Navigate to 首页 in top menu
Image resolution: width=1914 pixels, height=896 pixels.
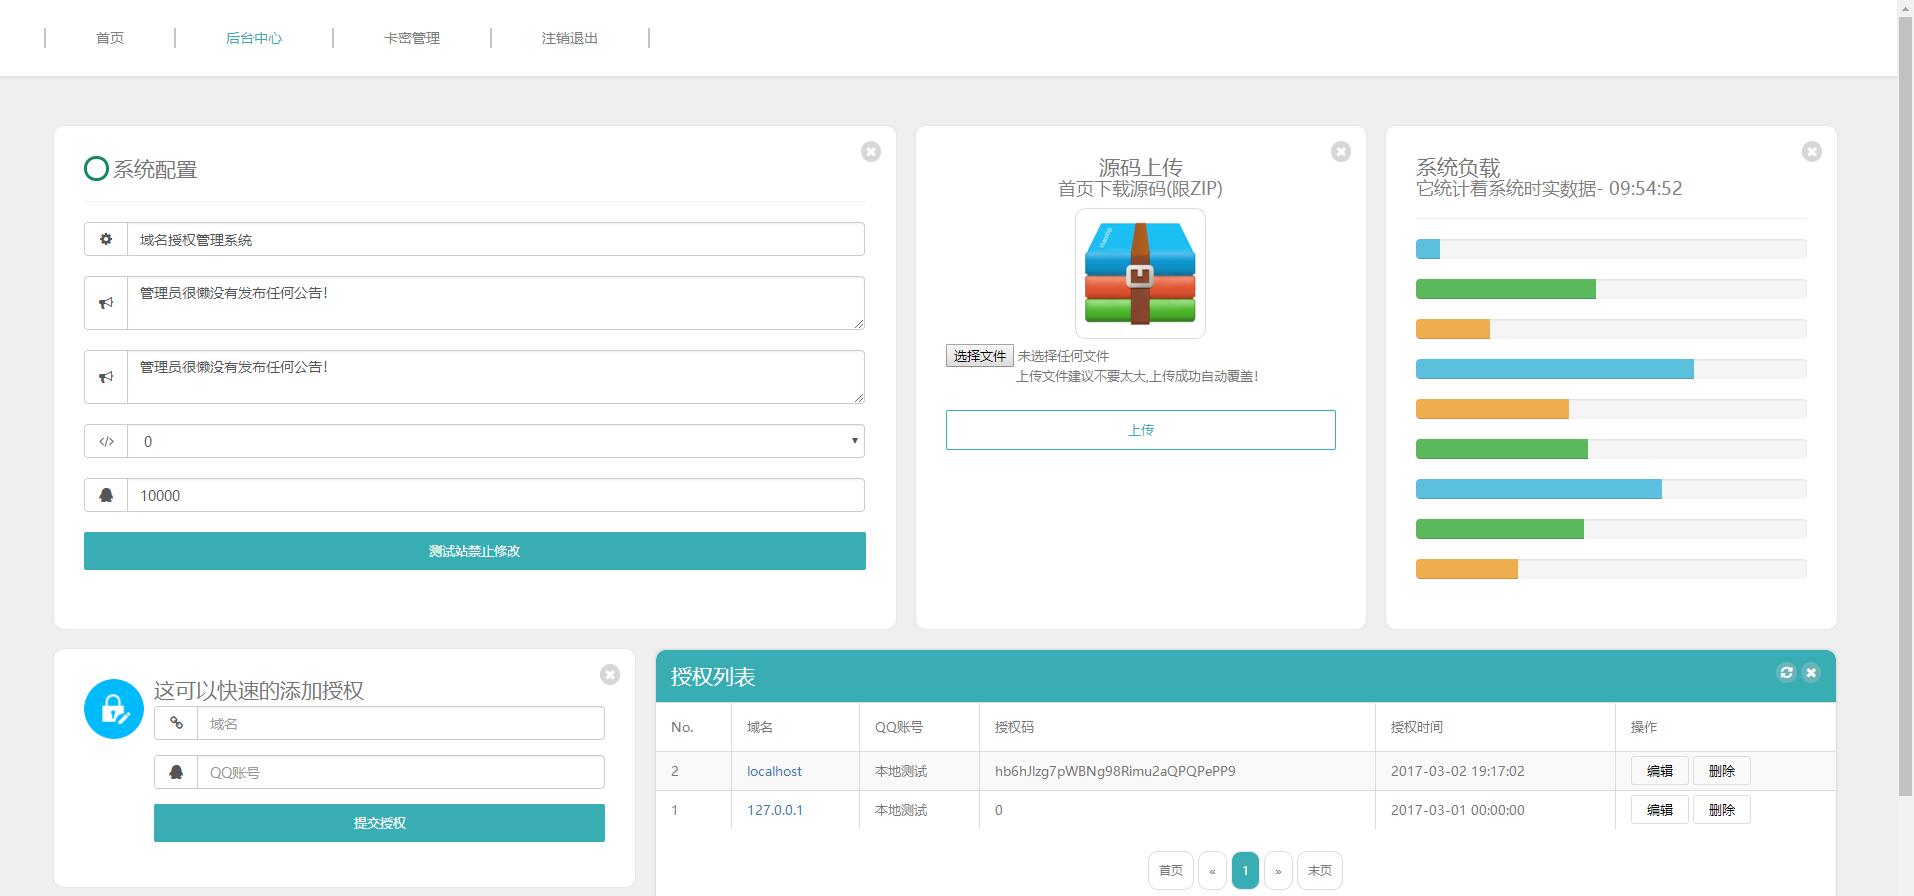click(110, 38)
